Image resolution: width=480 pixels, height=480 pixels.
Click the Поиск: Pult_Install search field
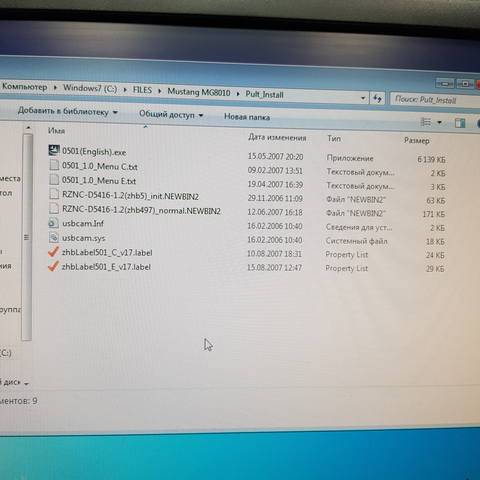pos(435,100)
